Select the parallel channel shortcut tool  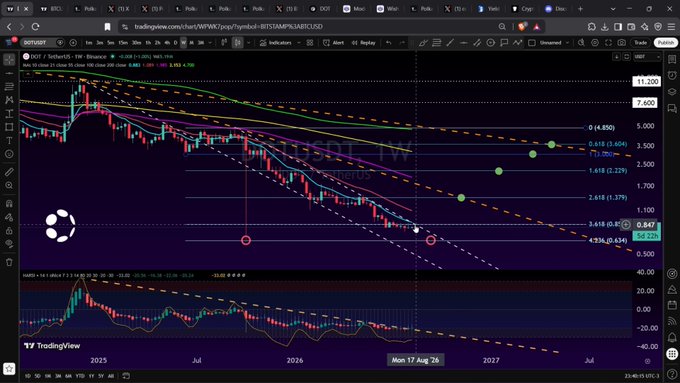pyautogui.click(x=477, y=43)
